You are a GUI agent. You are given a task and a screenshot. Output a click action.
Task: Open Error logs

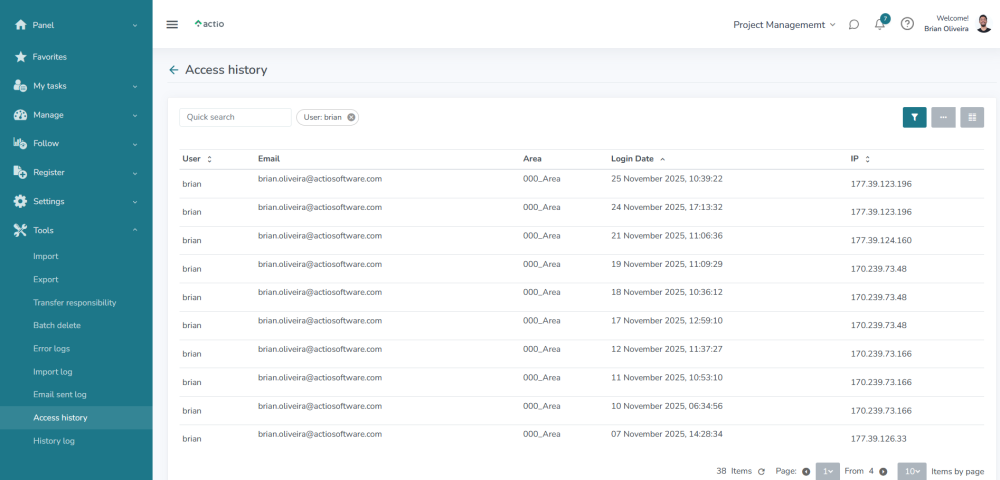coord(52,349)
